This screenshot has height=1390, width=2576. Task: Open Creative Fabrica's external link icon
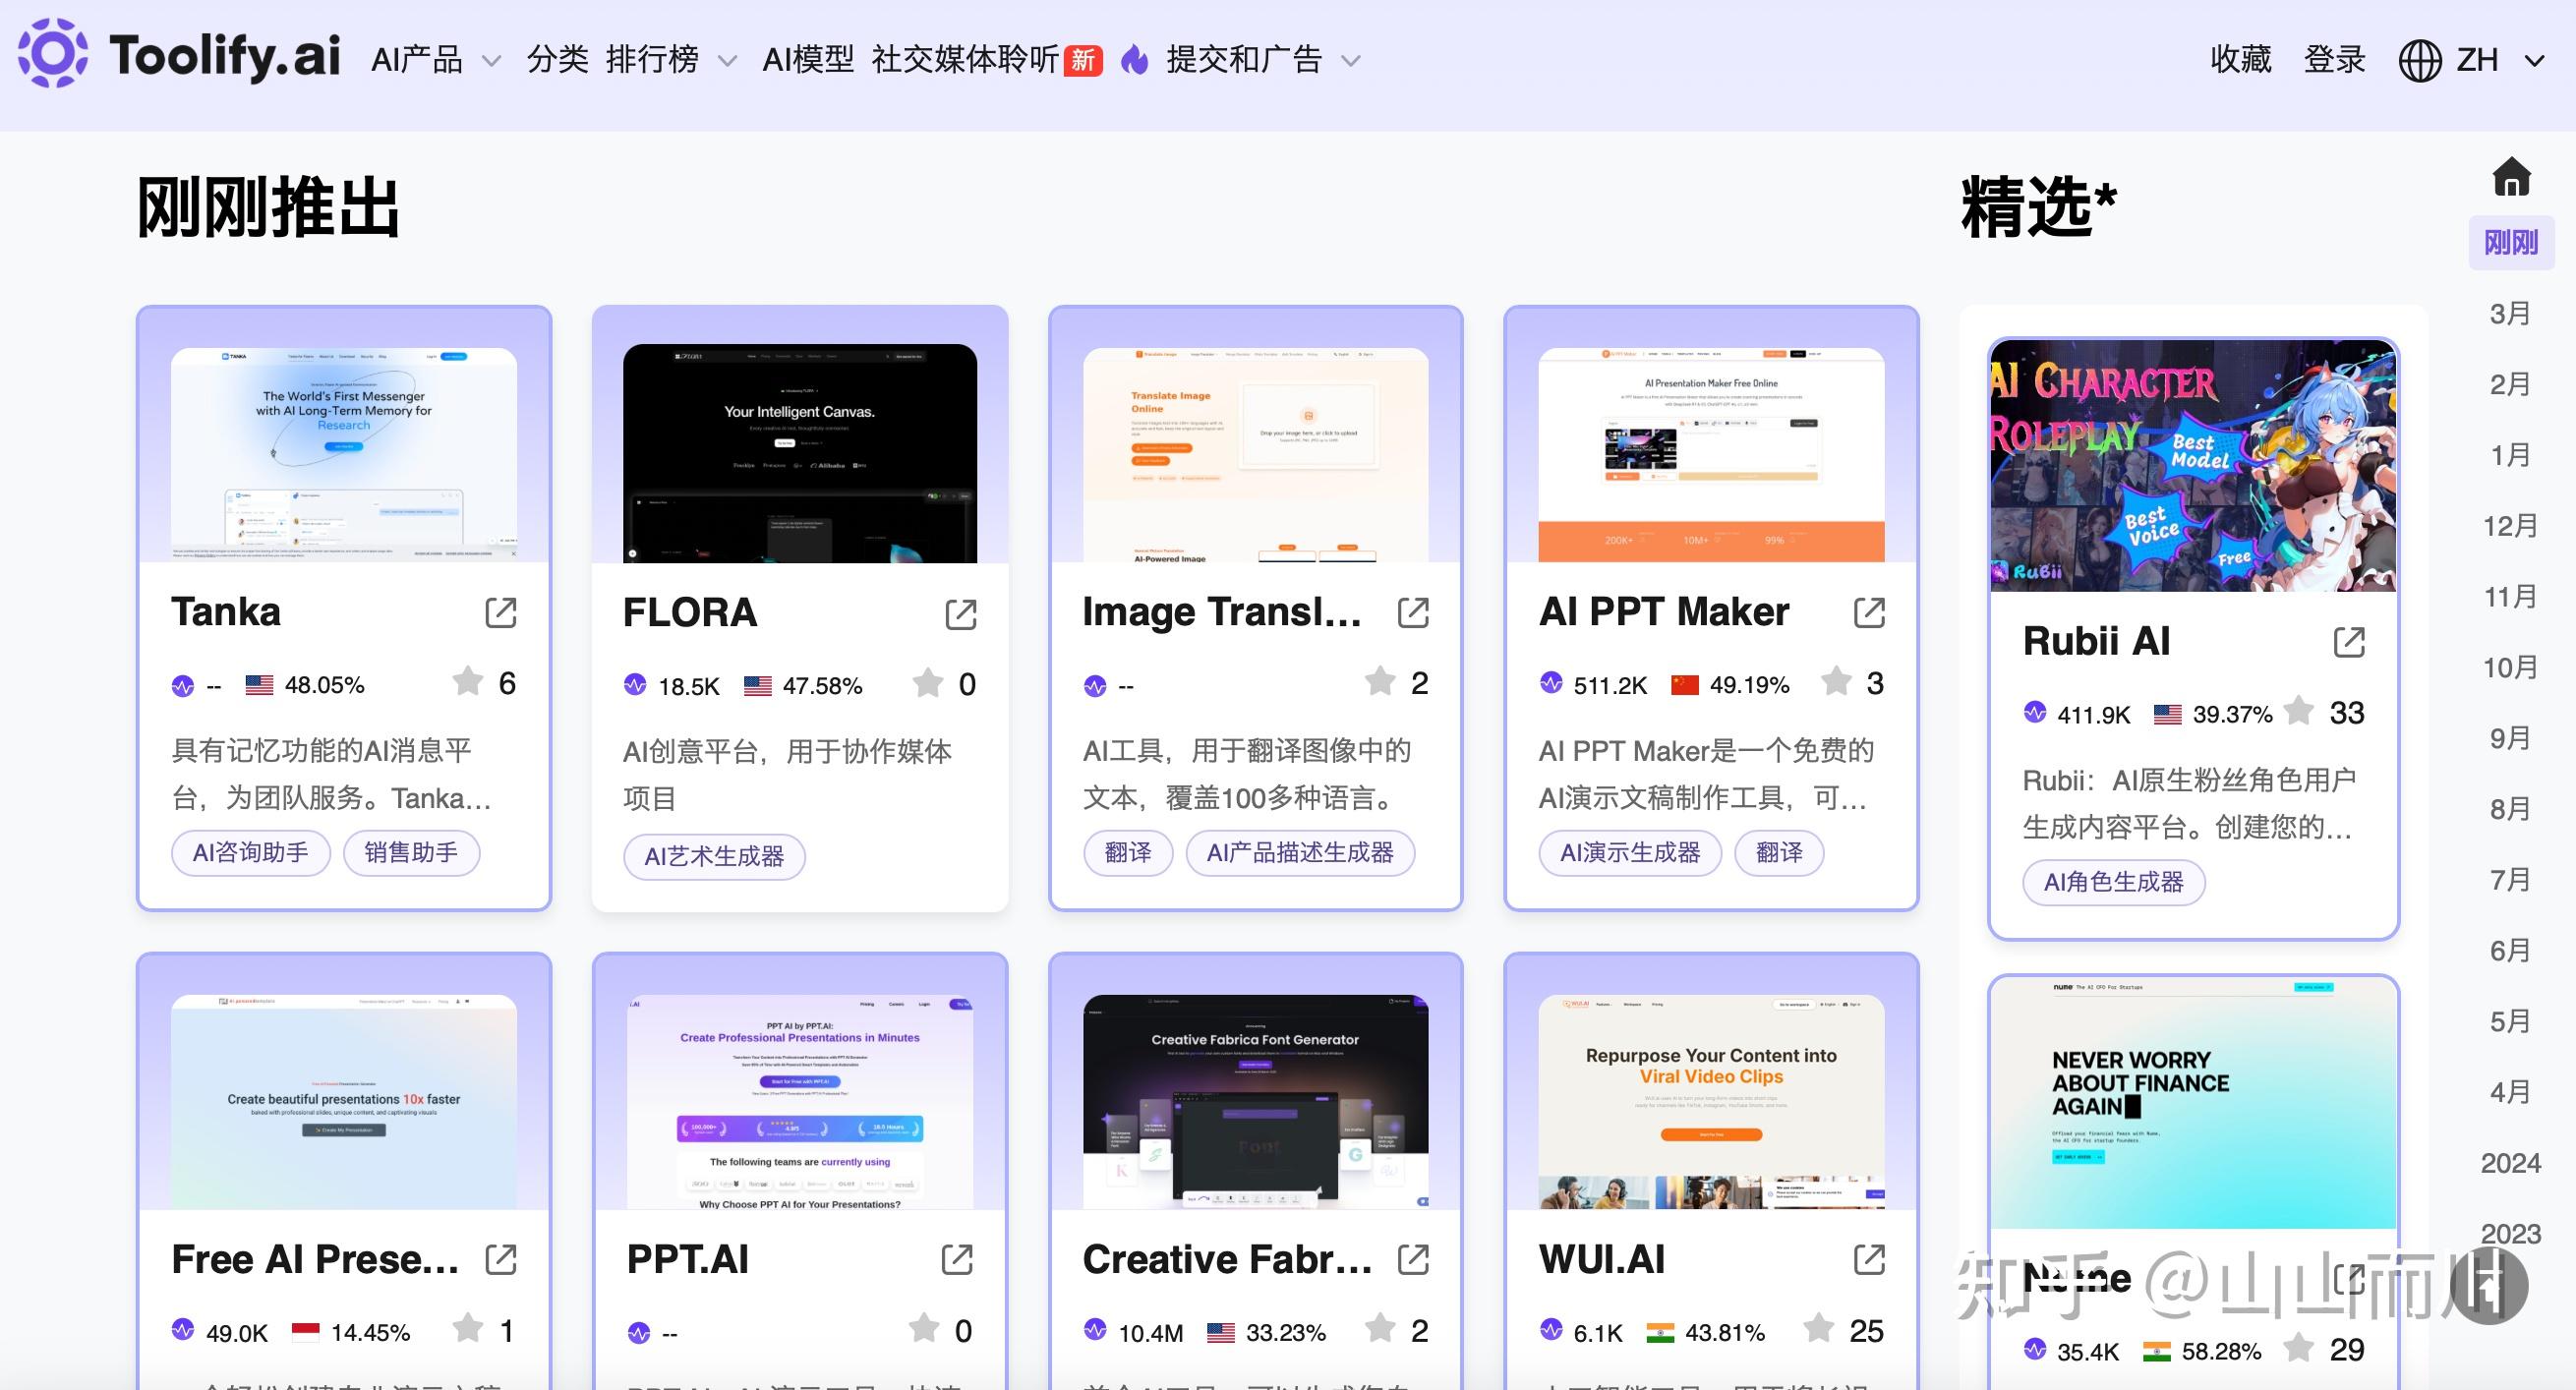[x=1413, y=1260]
